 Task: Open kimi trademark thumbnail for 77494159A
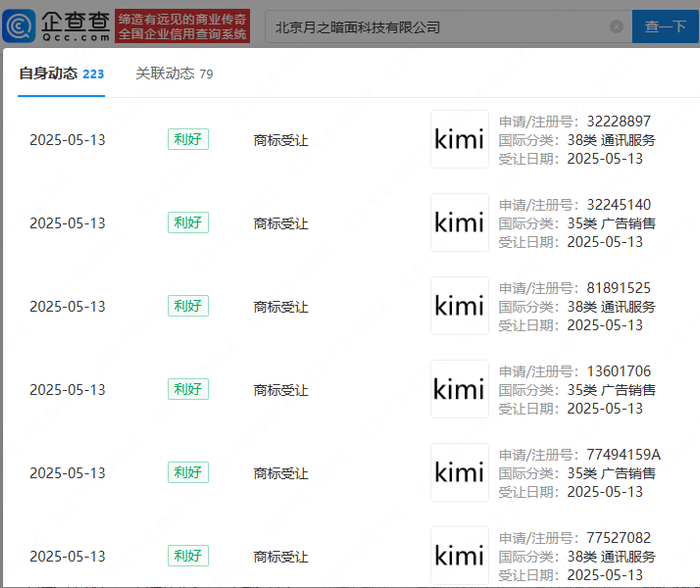(459, 472)
